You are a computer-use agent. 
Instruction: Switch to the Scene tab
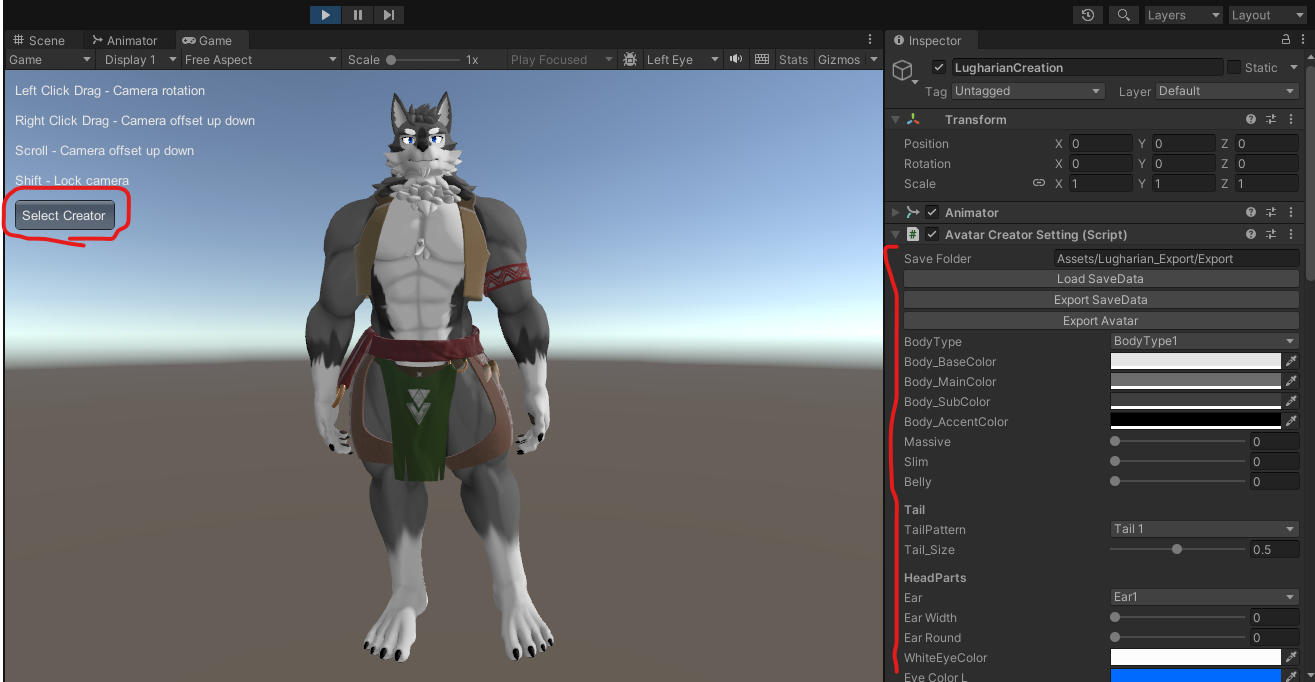click(x=40, y=40)
